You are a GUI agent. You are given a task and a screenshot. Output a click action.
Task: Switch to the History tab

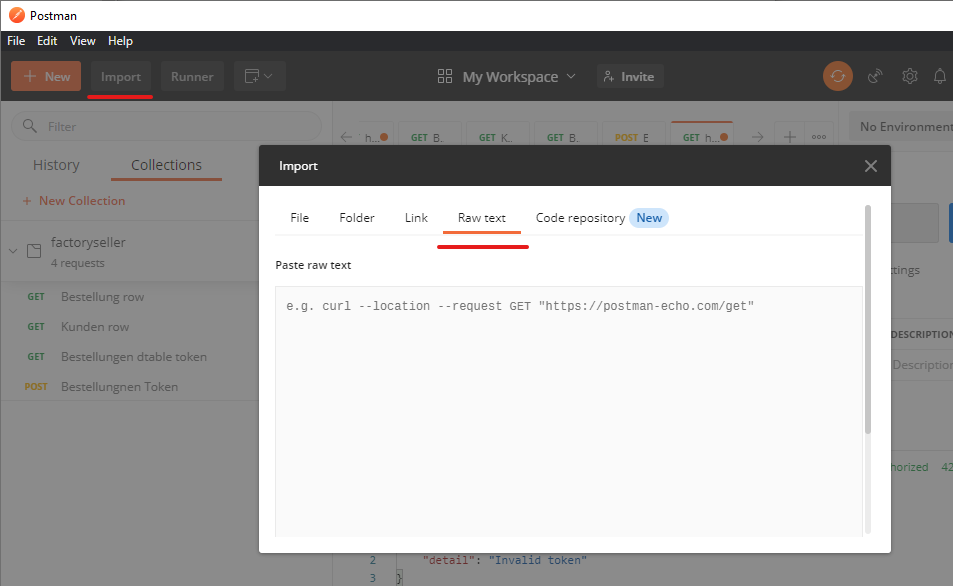[x=57, y=165]
